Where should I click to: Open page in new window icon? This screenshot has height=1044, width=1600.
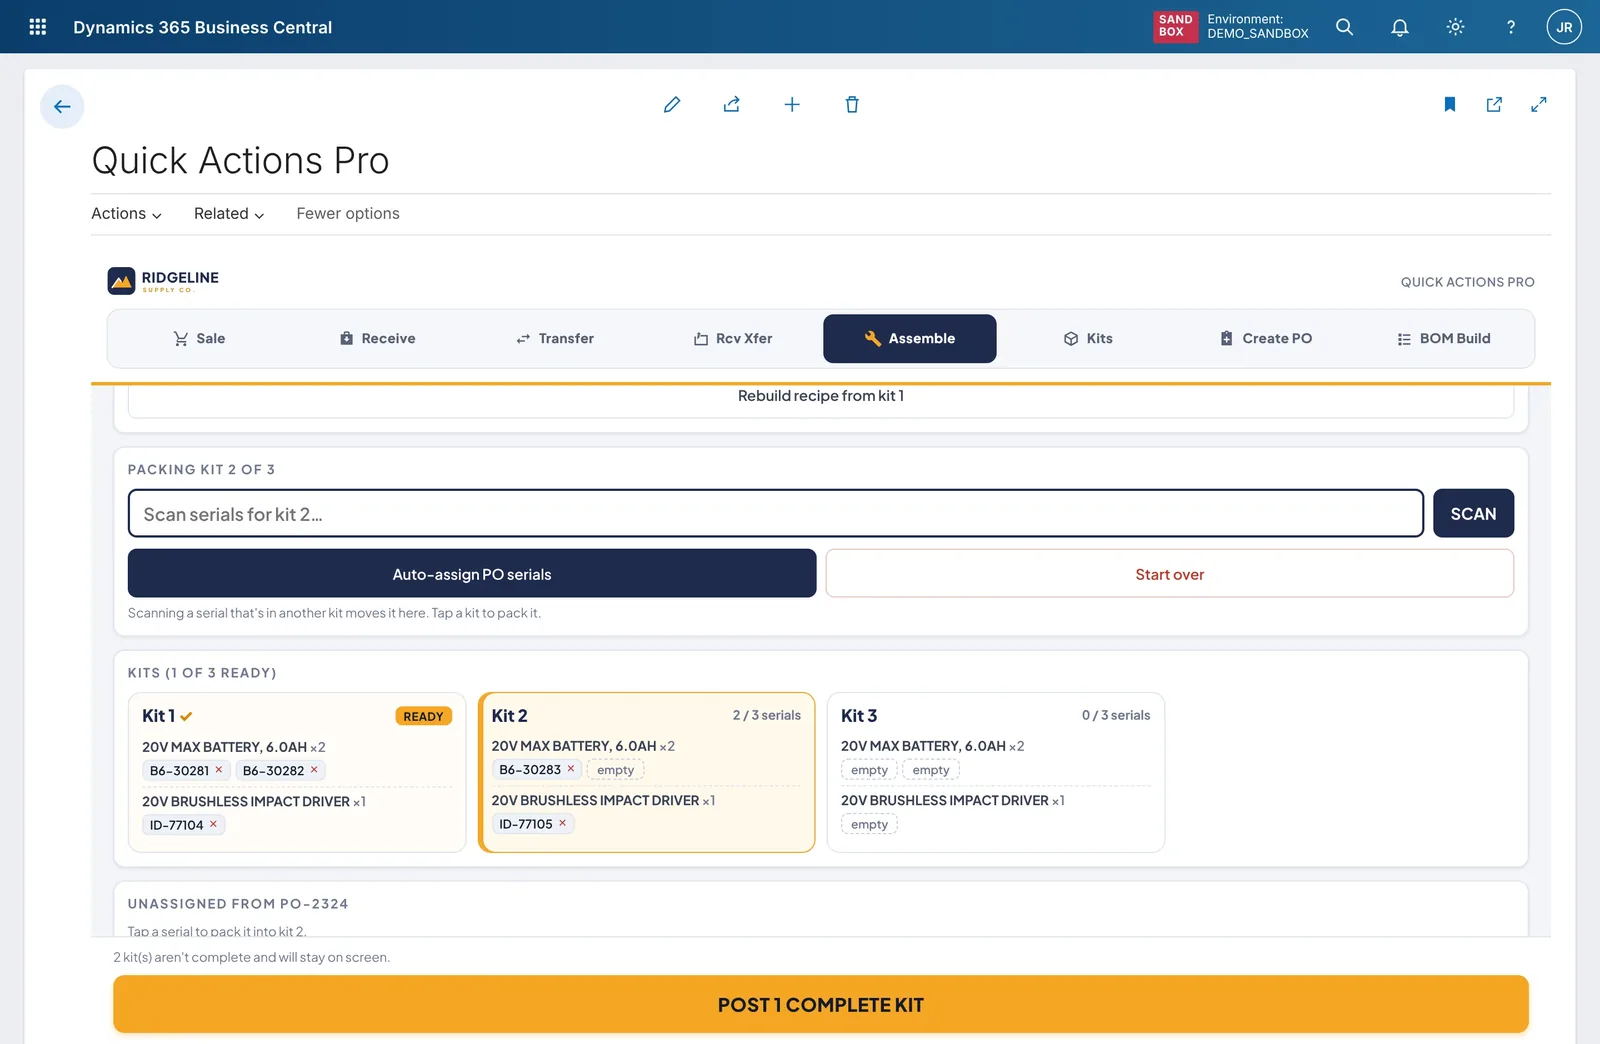(1494, 104)
